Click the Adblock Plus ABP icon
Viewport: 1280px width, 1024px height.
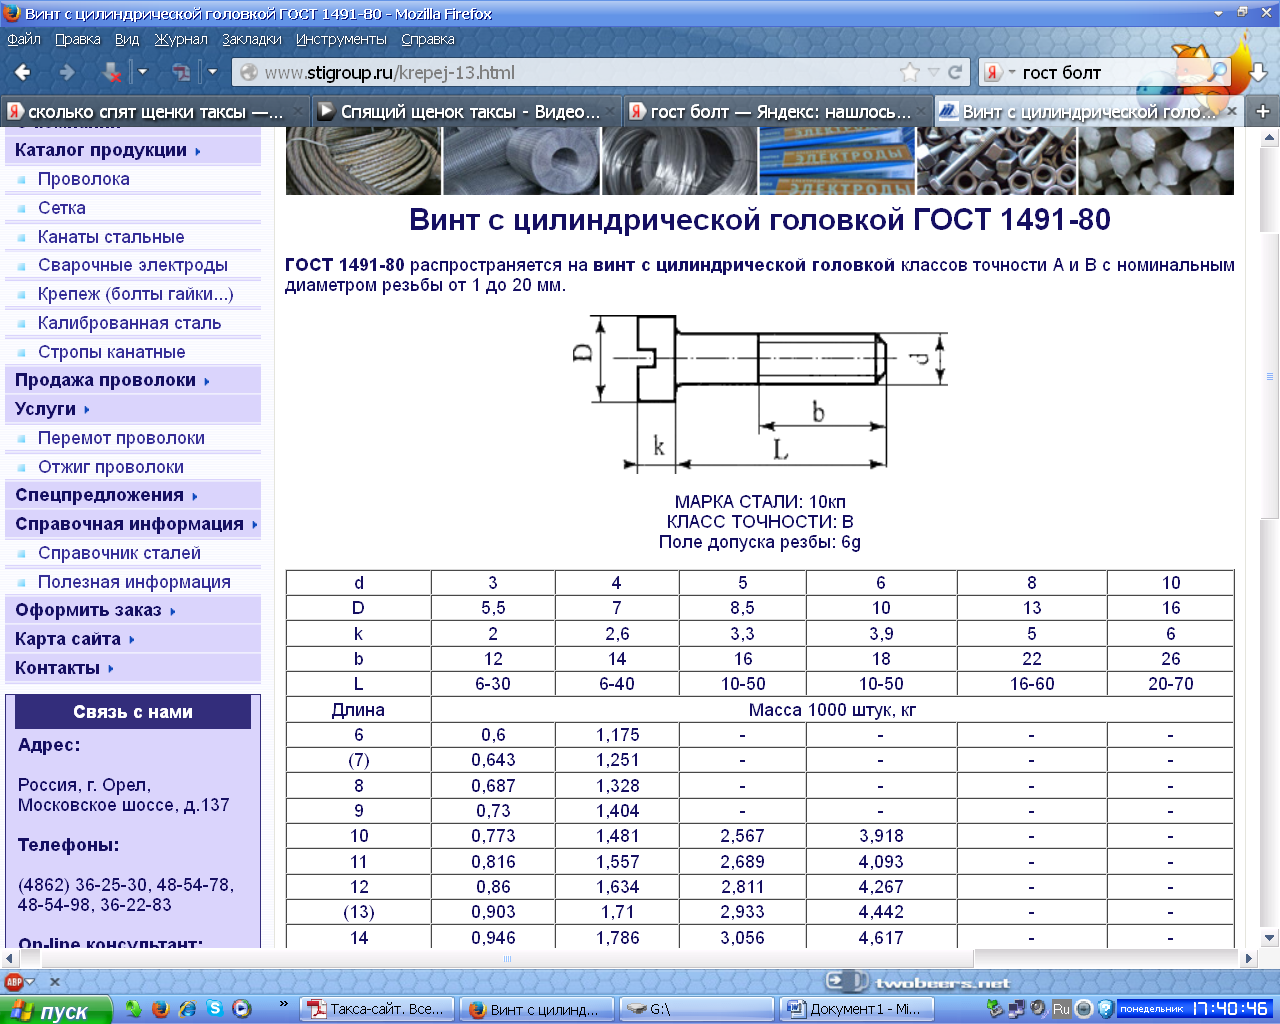(14, 982)
